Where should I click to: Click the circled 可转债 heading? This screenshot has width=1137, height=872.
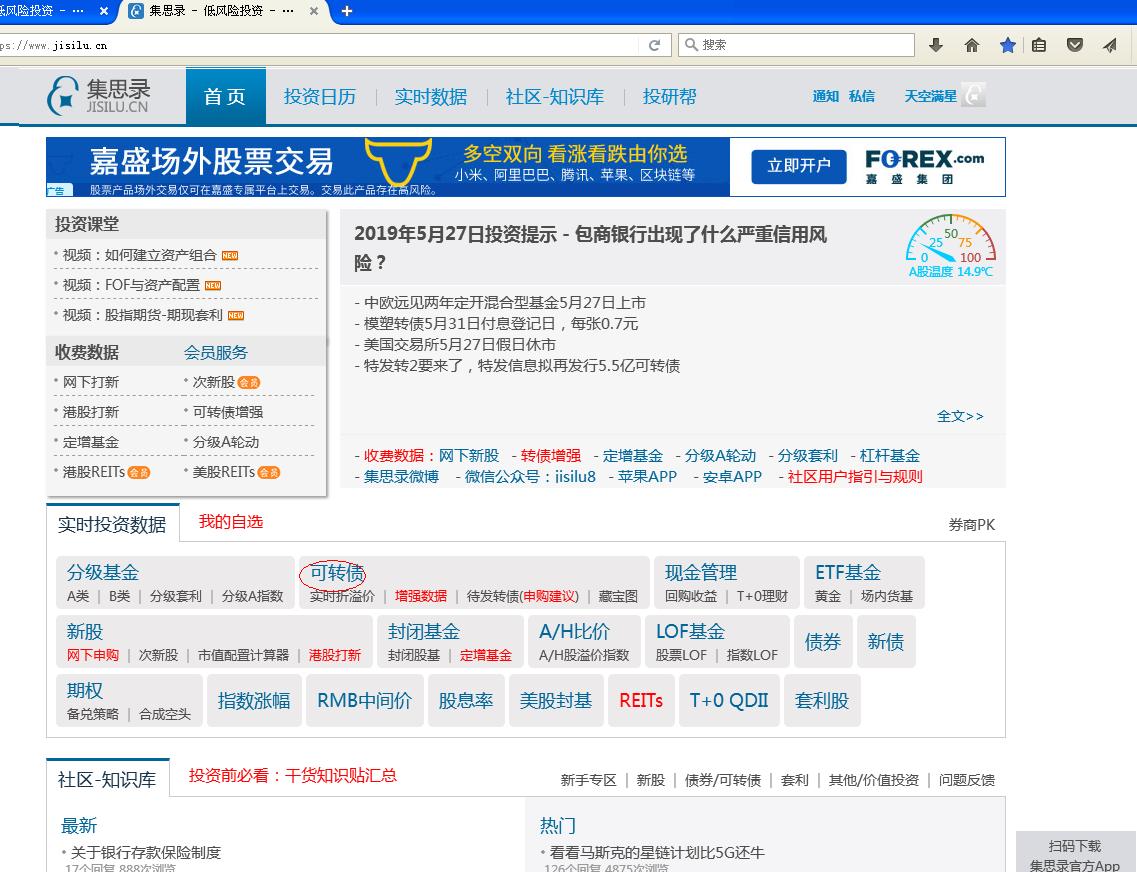pyautogui.click(x=336, y=573)
